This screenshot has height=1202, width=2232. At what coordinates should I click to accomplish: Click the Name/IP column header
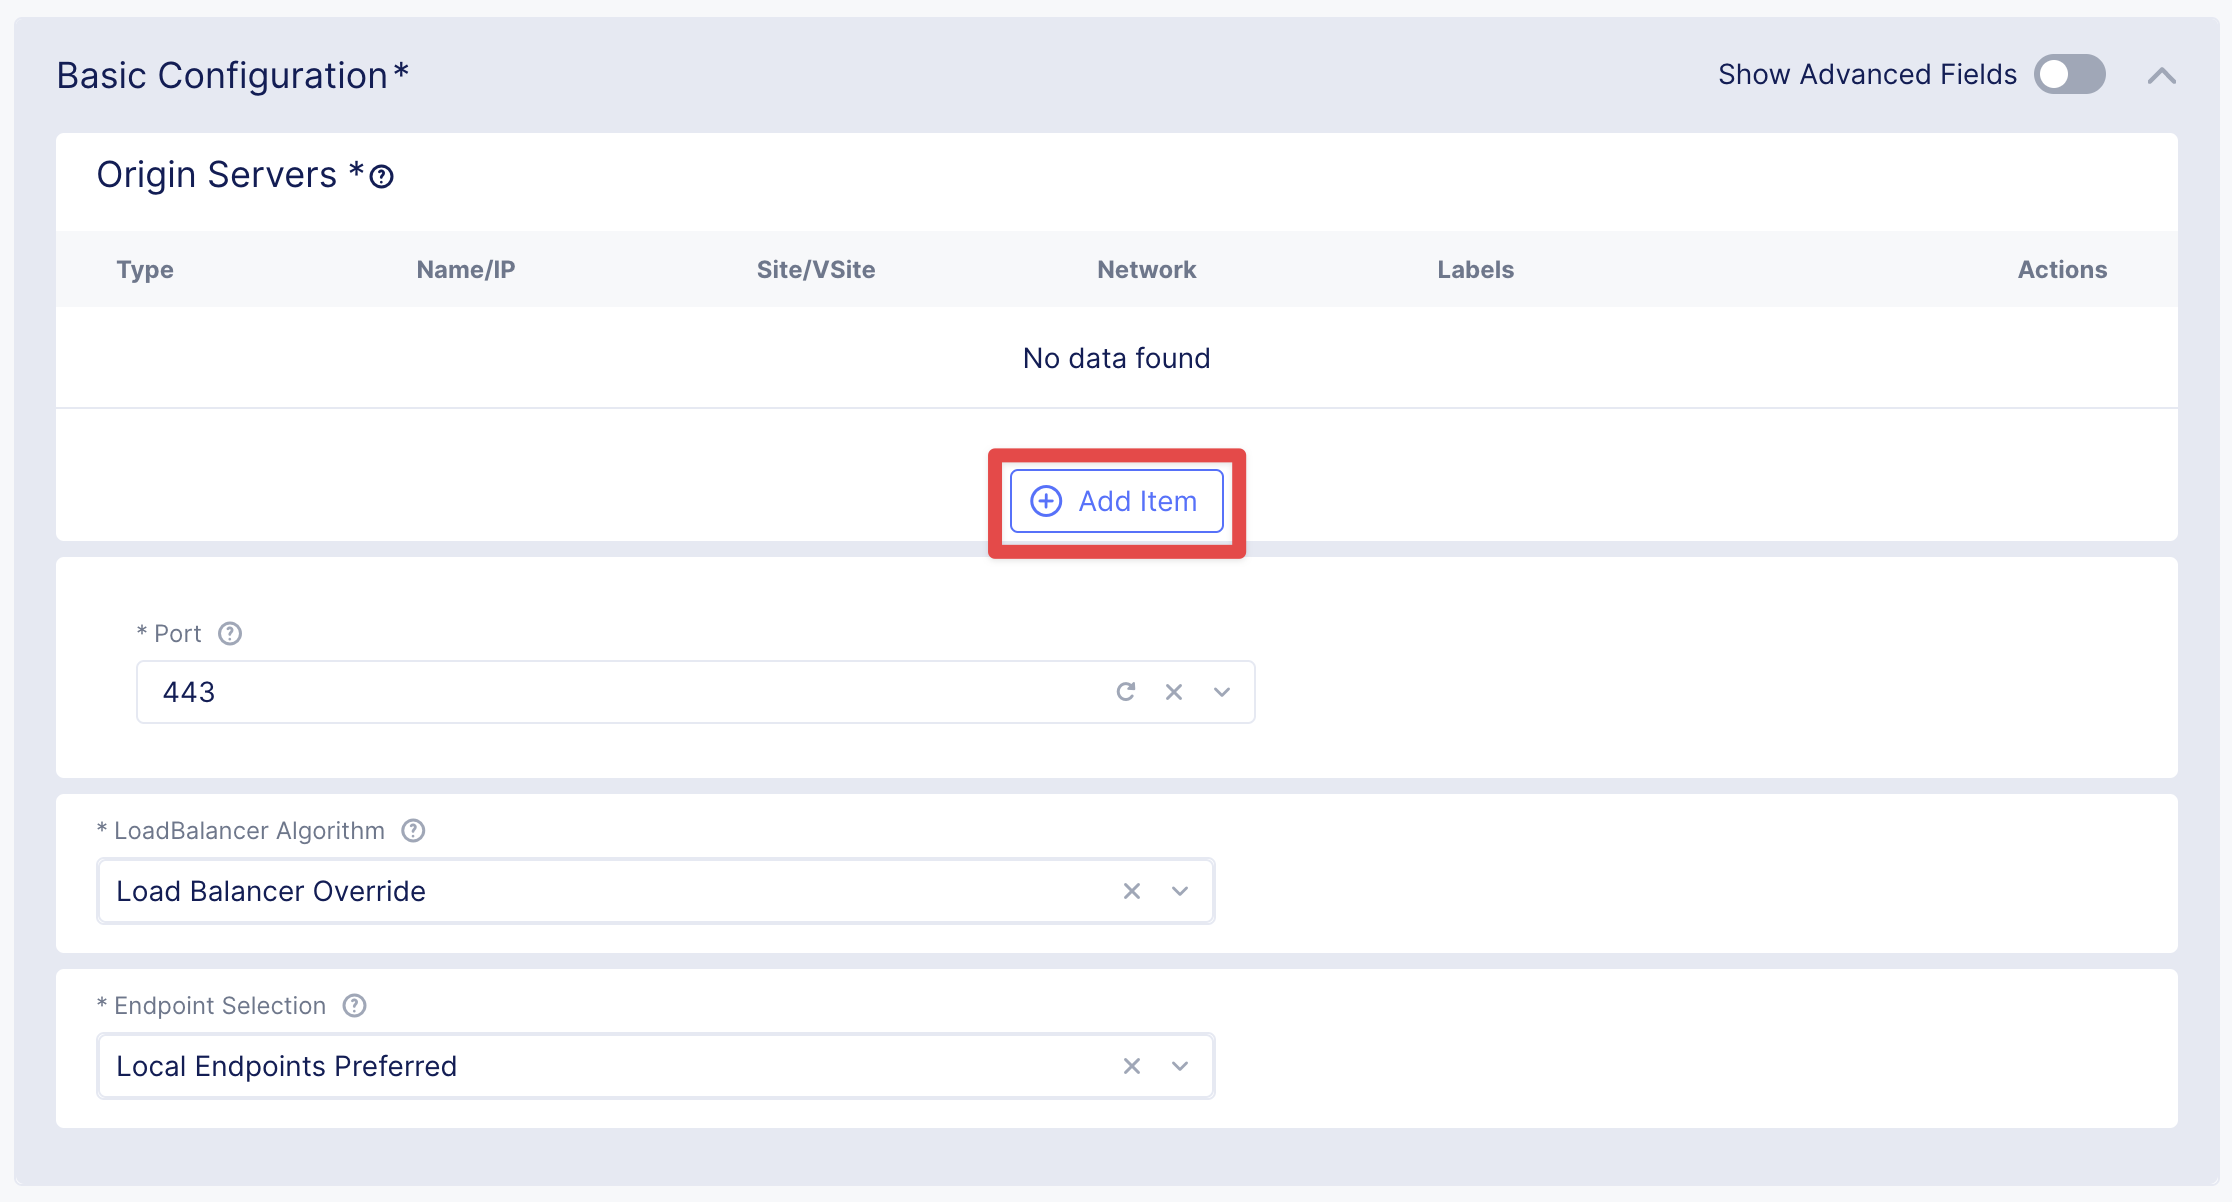click(466, 270)
